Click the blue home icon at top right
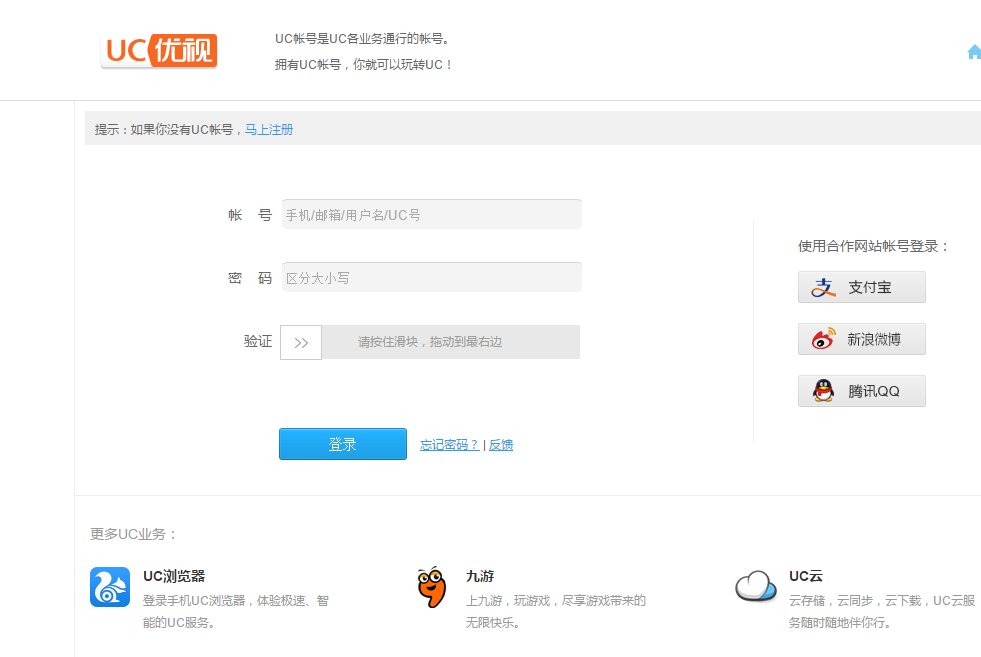Viewport: 981px width, 657px height. tap(973, 51)
